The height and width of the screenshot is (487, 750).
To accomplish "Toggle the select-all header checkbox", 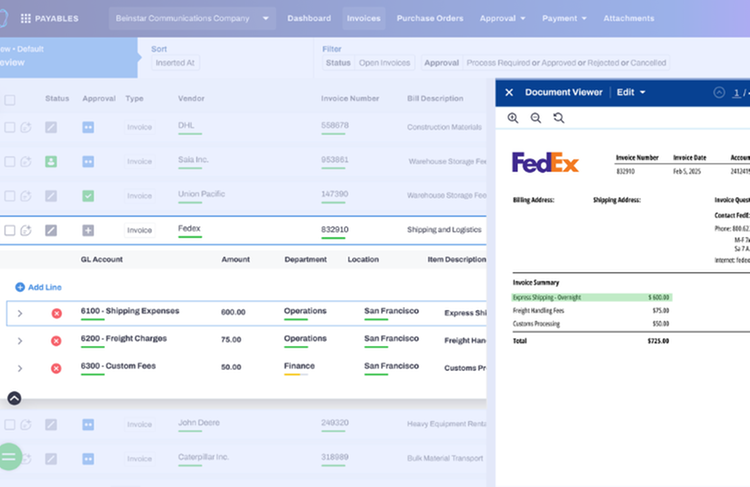I will (x=10, y=100).
